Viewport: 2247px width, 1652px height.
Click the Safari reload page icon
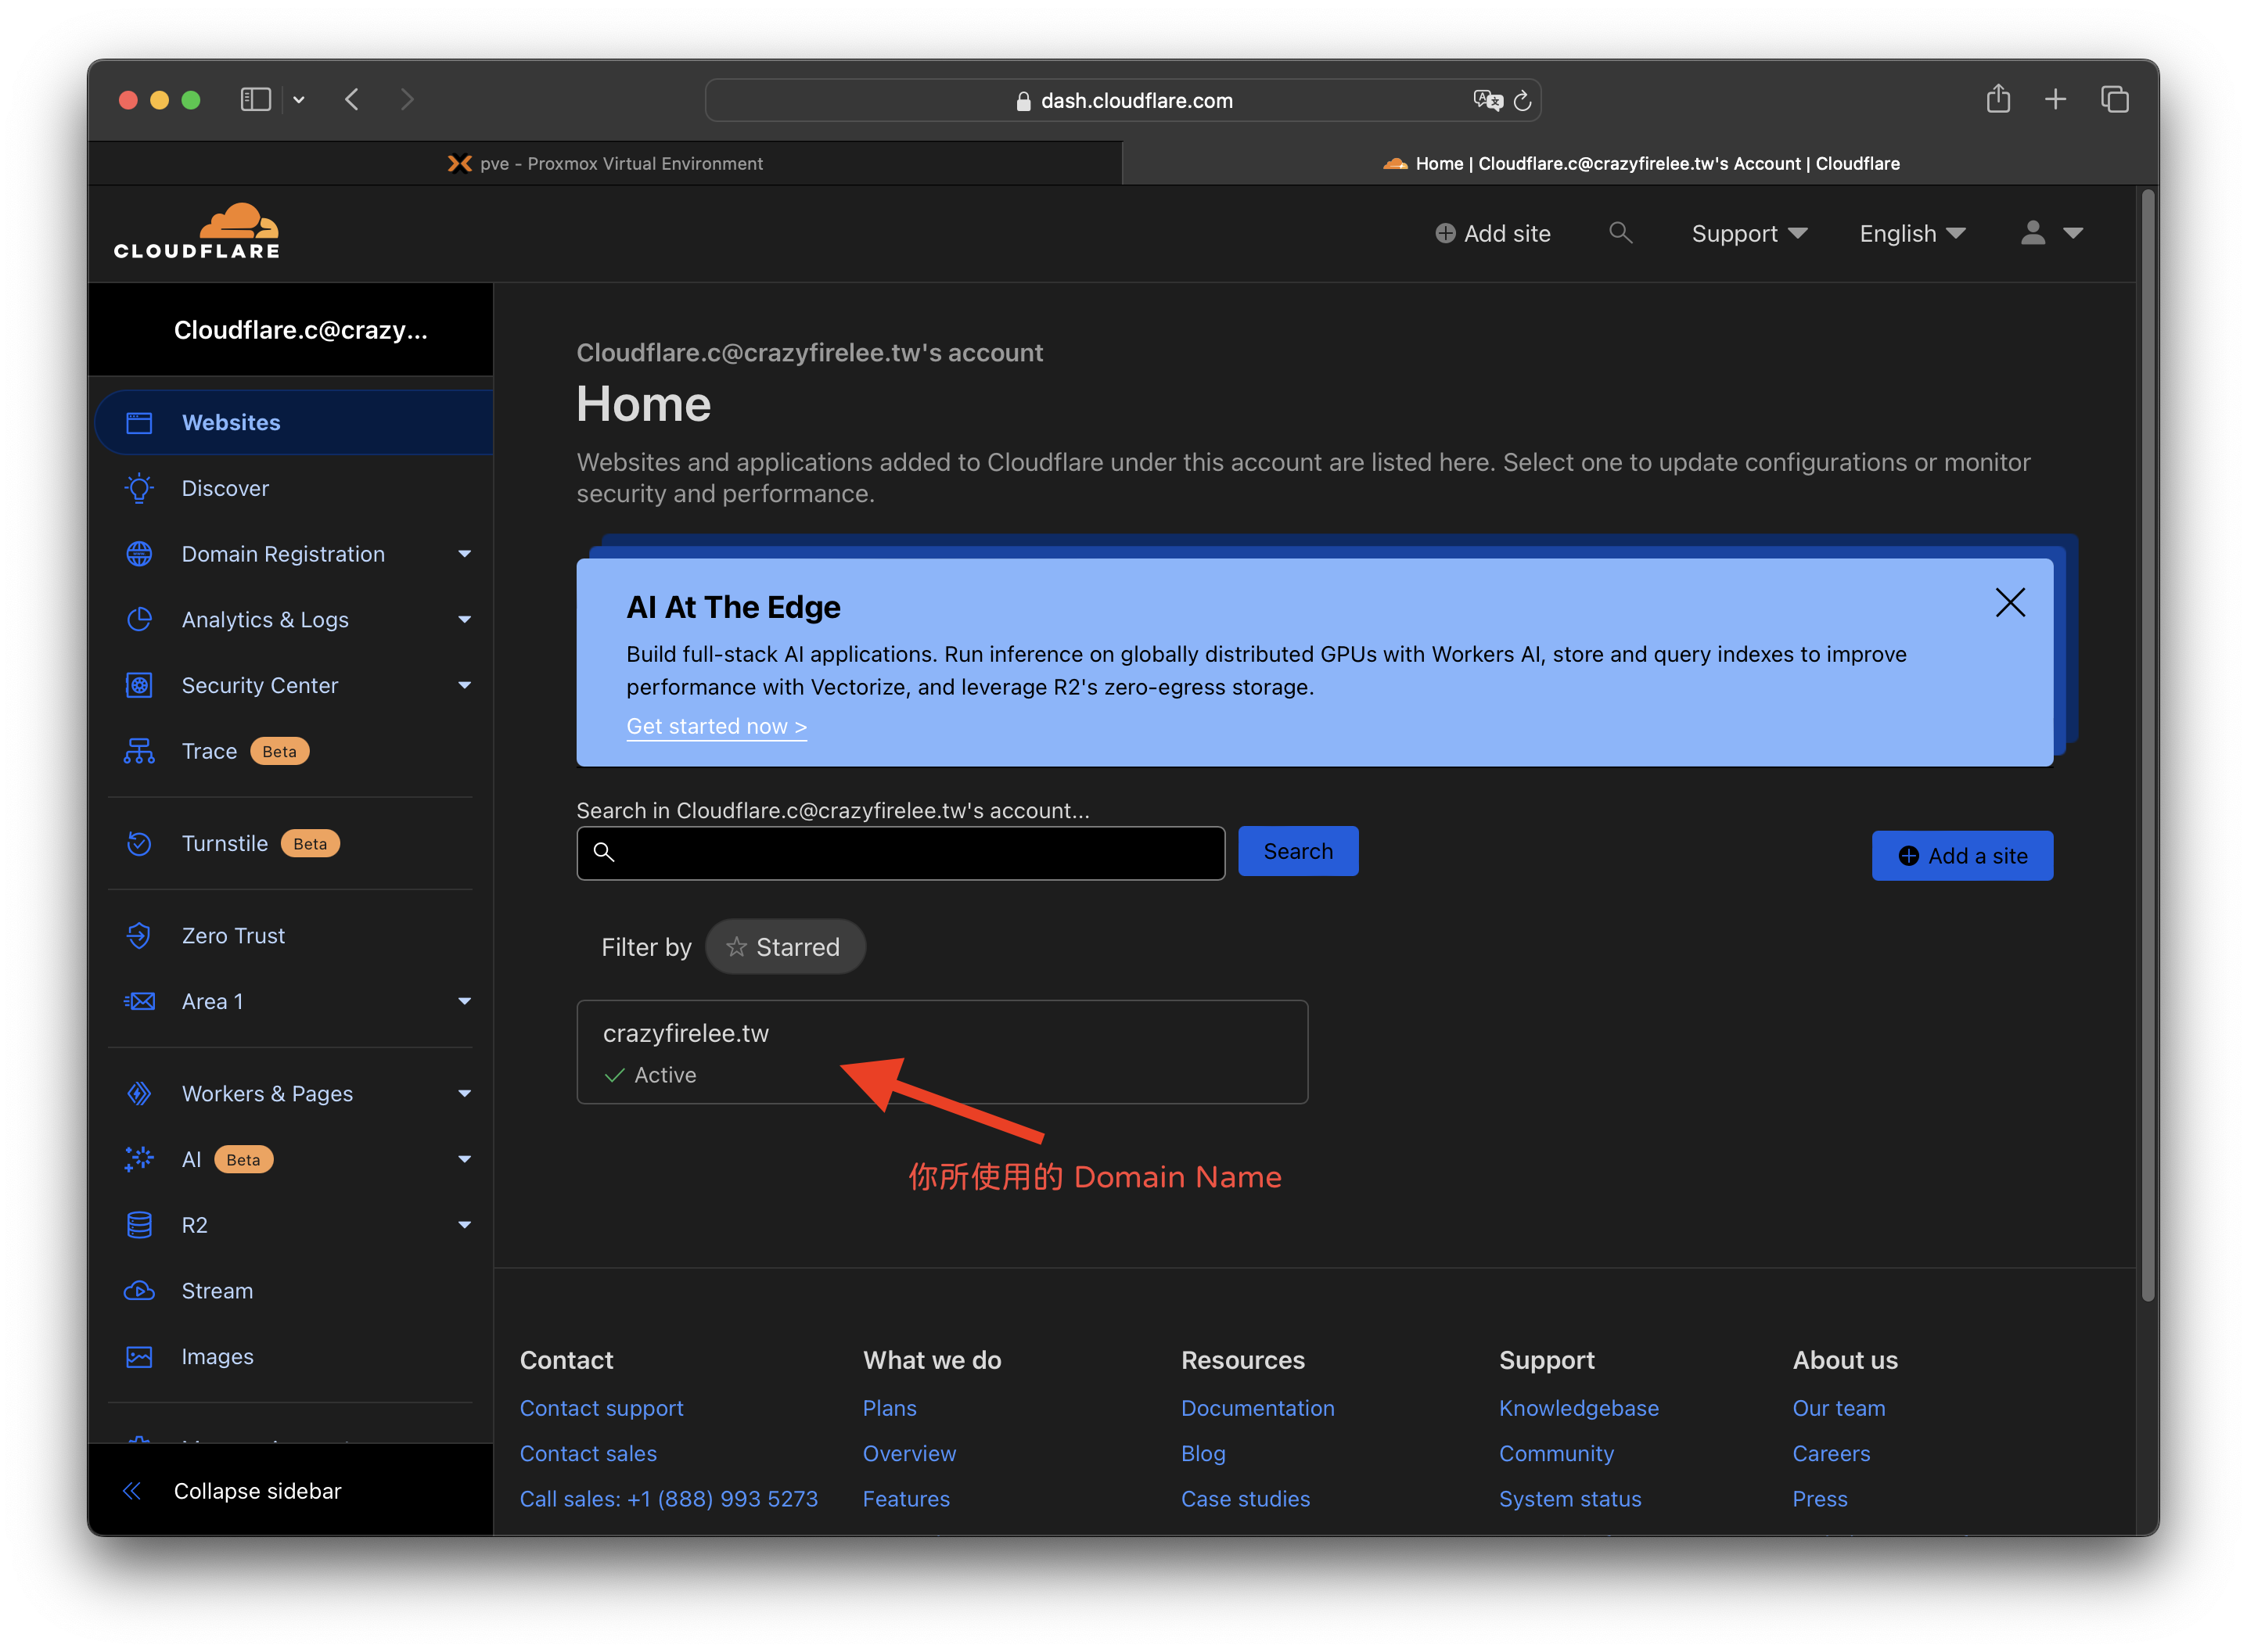(x=1522, y=100)
